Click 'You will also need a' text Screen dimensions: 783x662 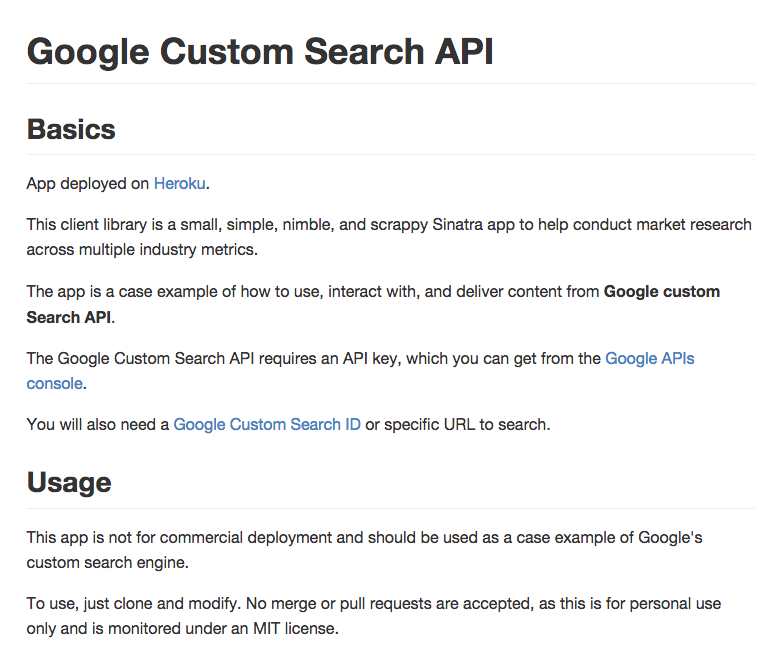pos(98,424)
